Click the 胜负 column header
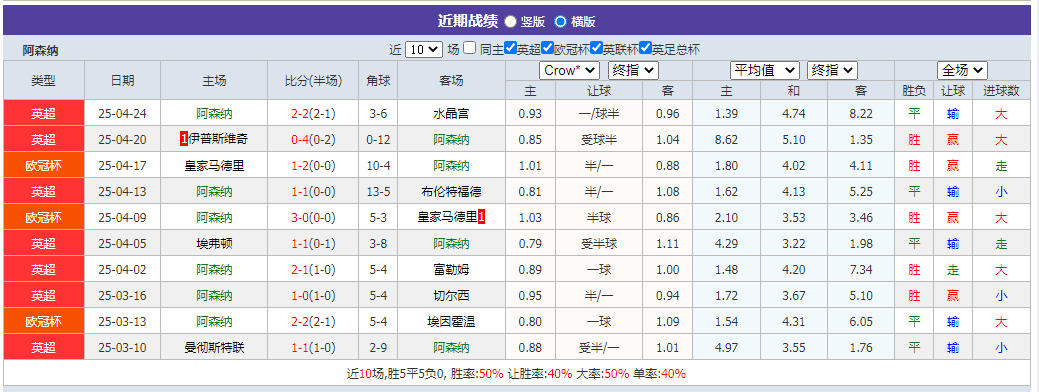 [x=914, y=91]
